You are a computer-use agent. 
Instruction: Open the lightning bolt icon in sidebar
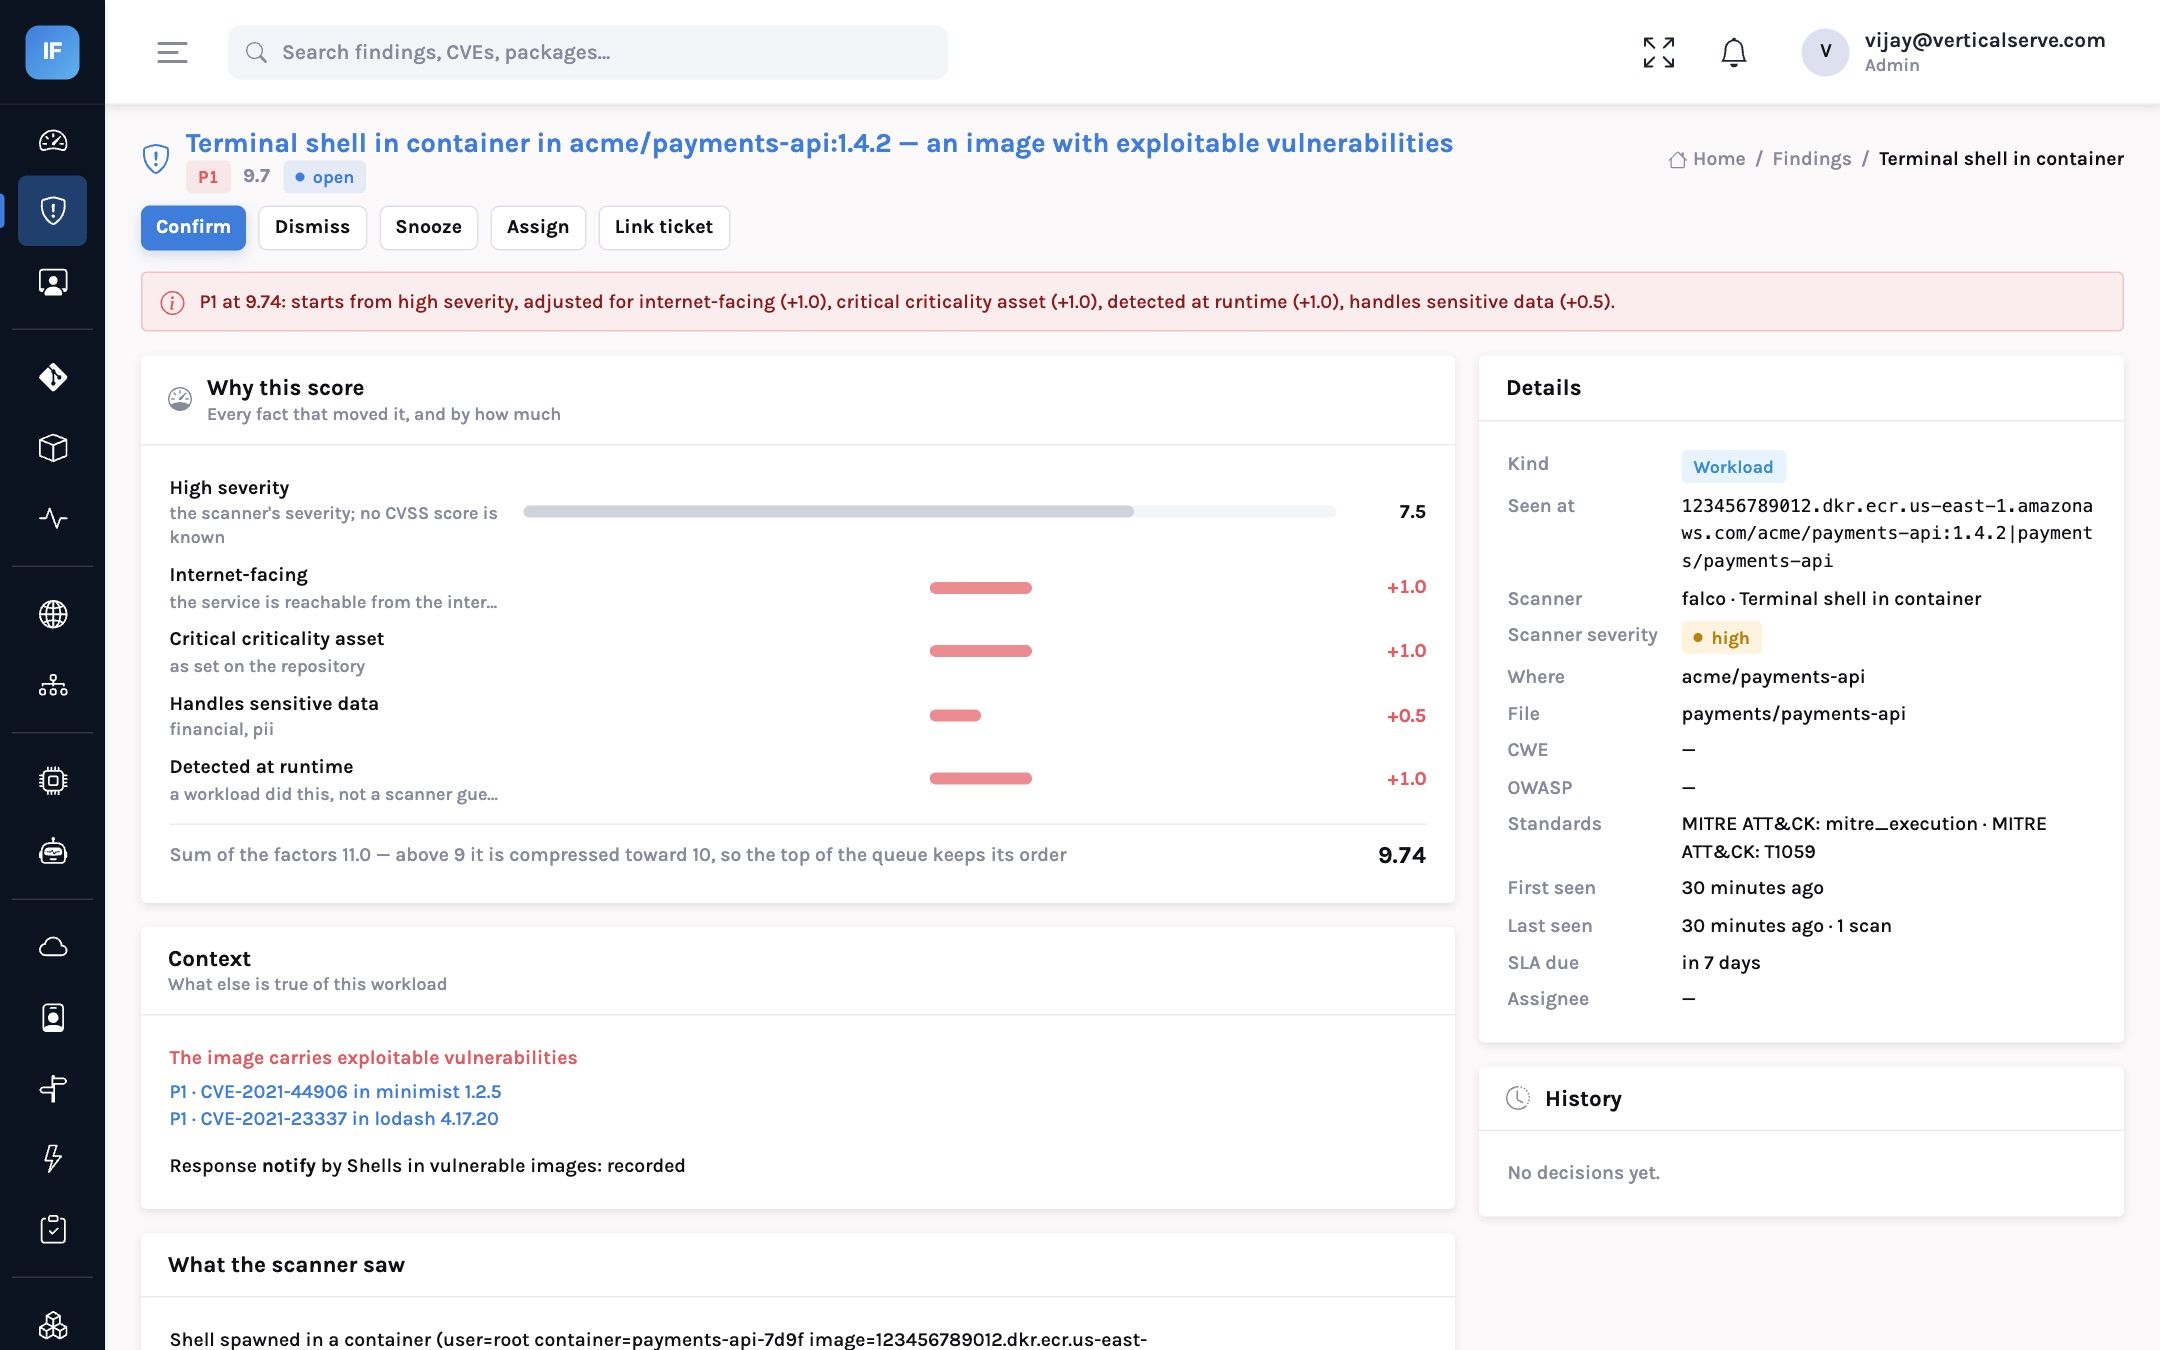[53, 1158]
